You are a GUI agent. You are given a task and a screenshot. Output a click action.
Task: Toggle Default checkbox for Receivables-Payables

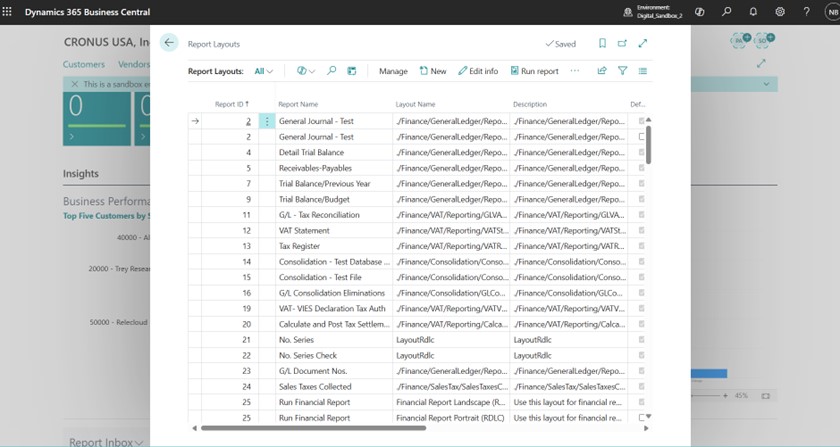tap(641, 168)
